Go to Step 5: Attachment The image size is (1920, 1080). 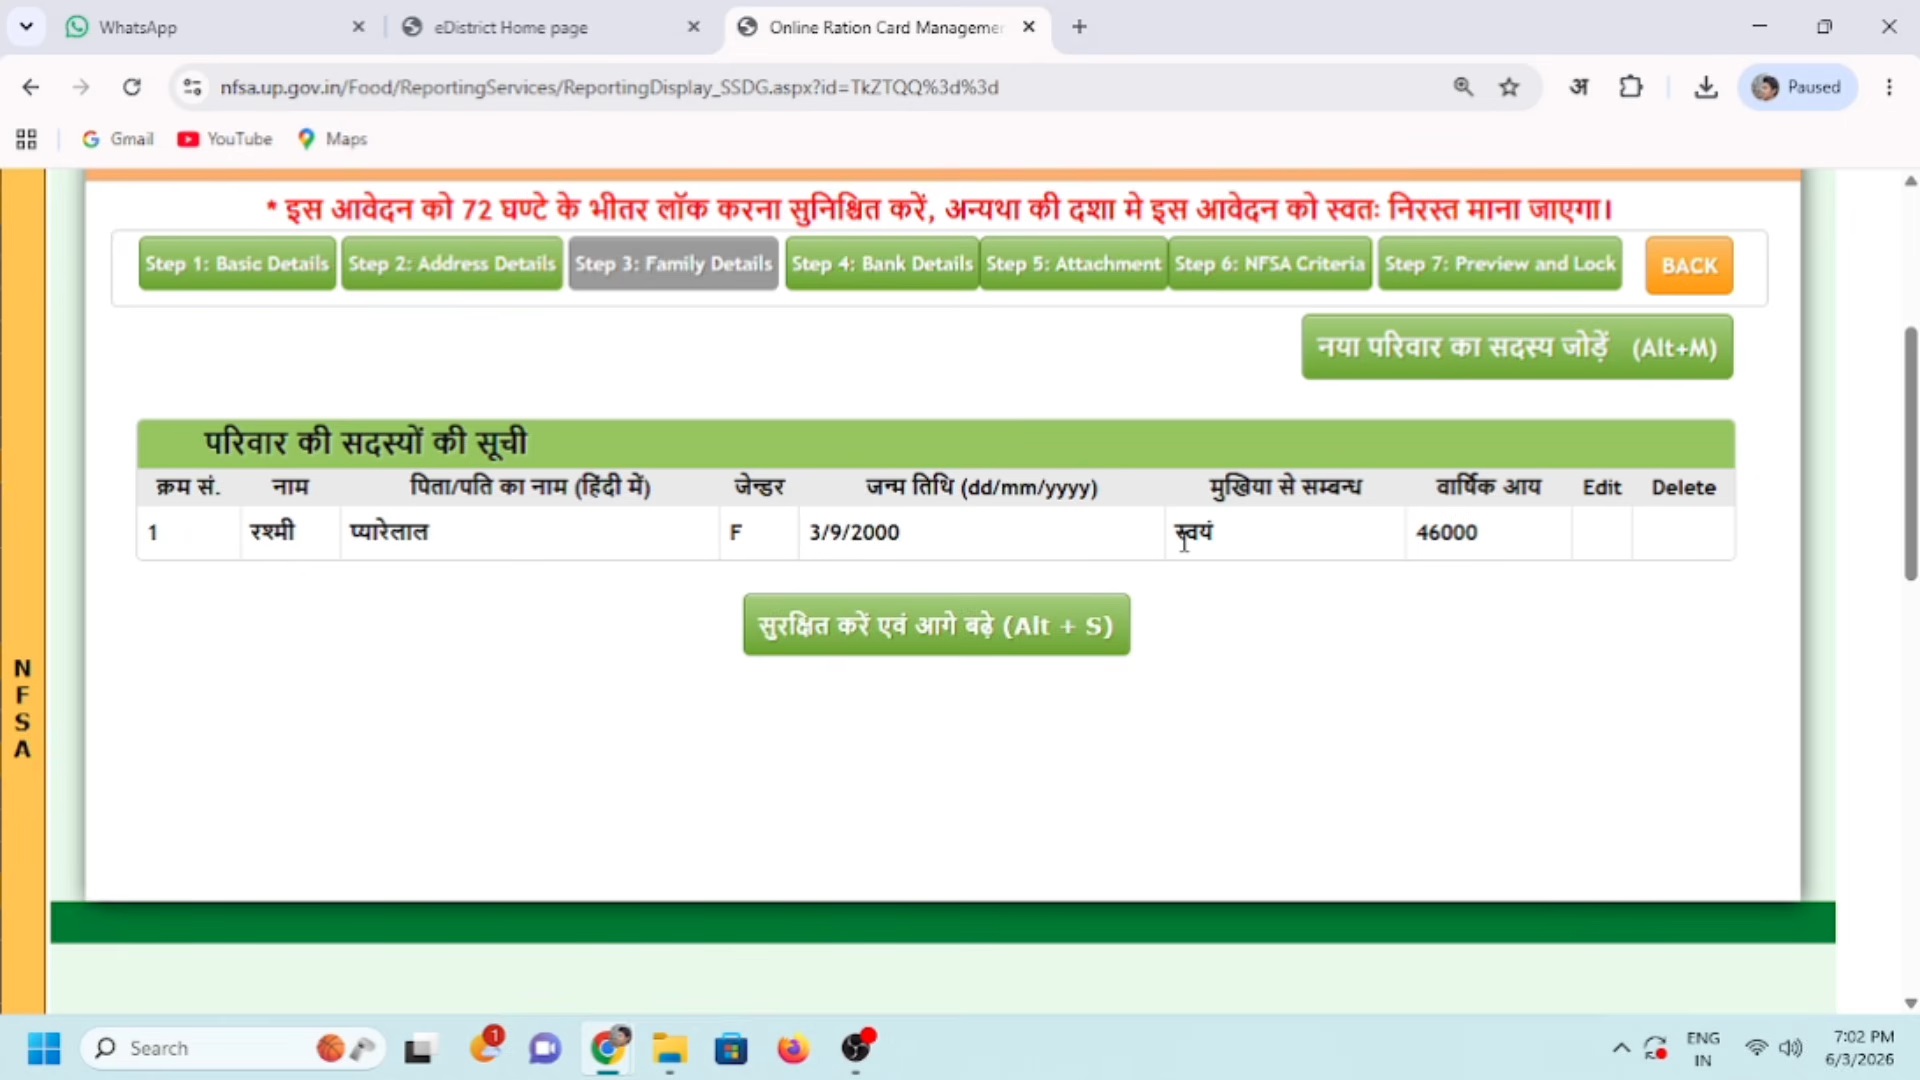(x=1074, y=264)
